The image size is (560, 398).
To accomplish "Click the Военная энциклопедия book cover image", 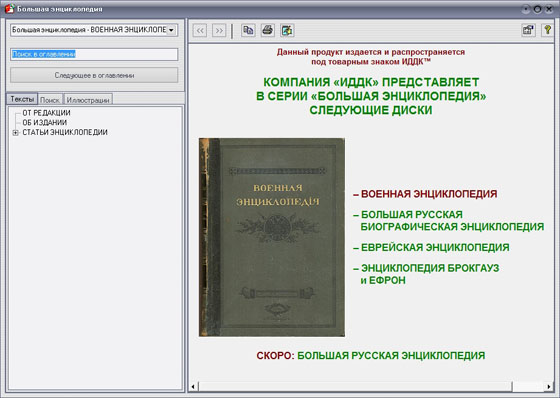I will (272, 237).
